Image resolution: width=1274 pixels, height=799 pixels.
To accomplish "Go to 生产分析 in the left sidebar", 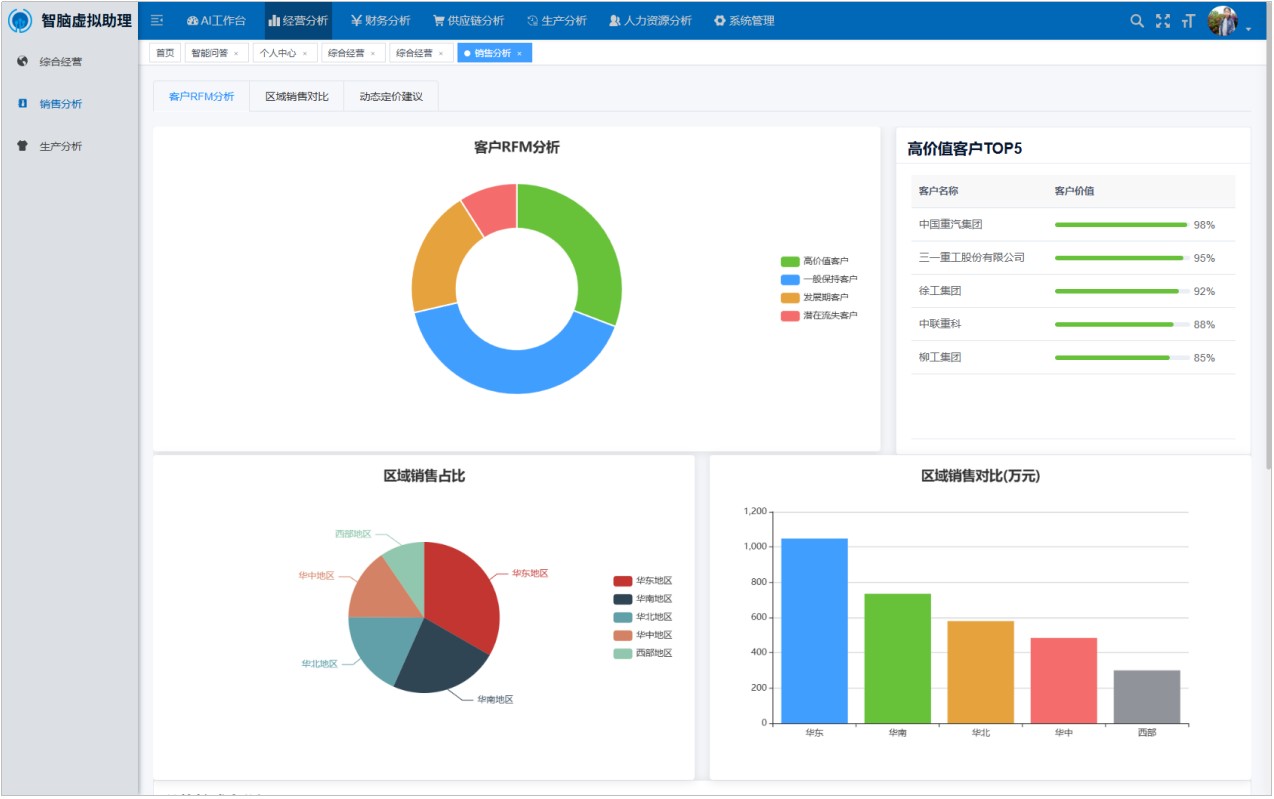I will tap(60, 146).
